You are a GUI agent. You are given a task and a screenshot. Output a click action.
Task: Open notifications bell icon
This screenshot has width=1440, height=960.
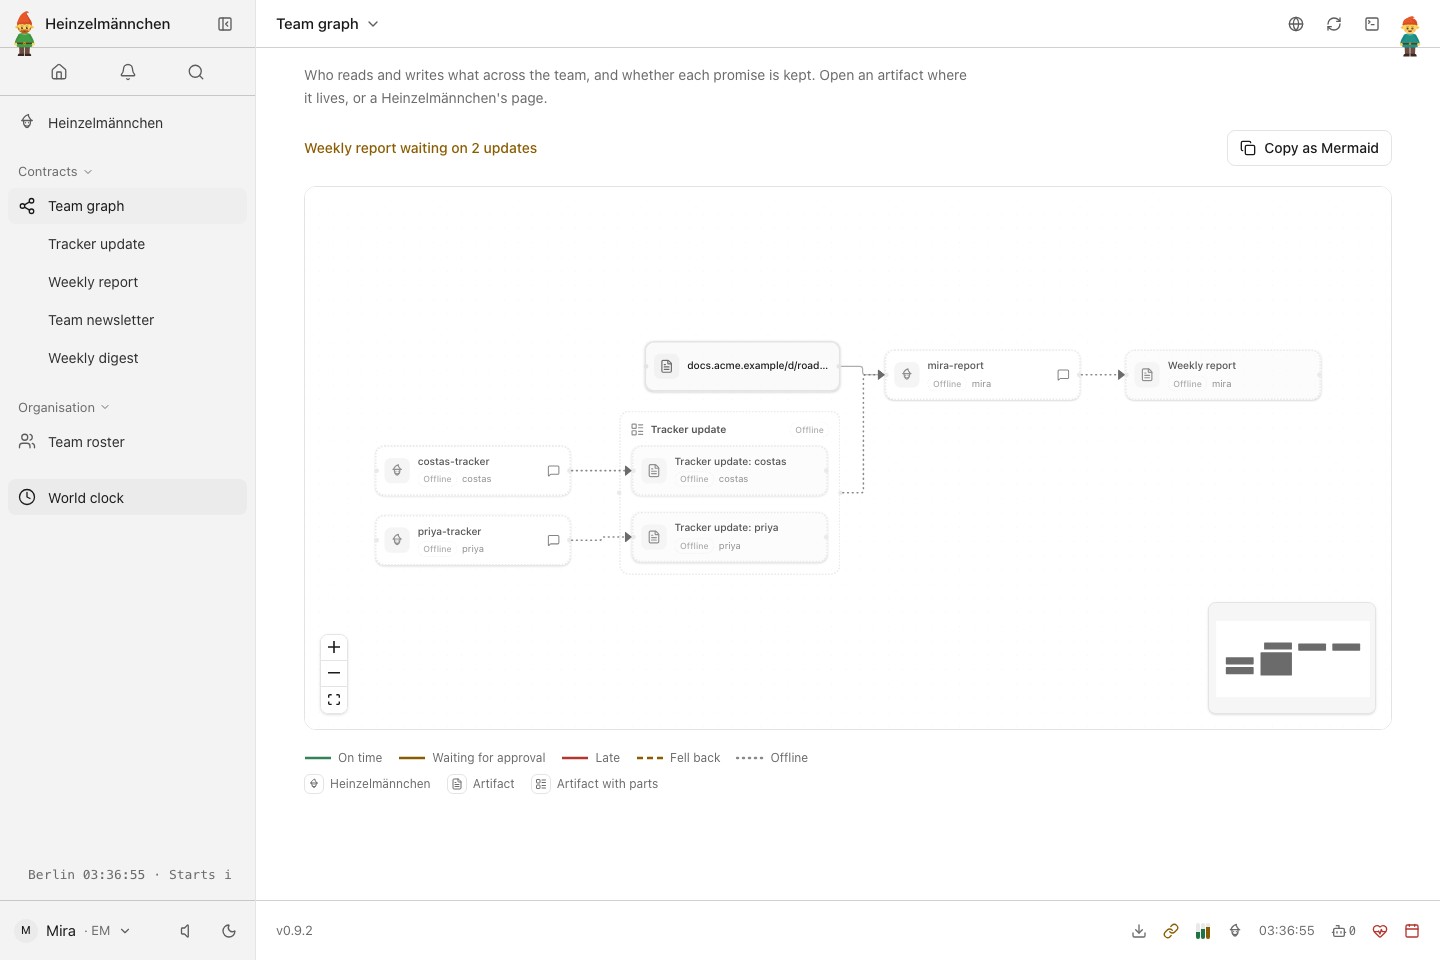point(128,72)
